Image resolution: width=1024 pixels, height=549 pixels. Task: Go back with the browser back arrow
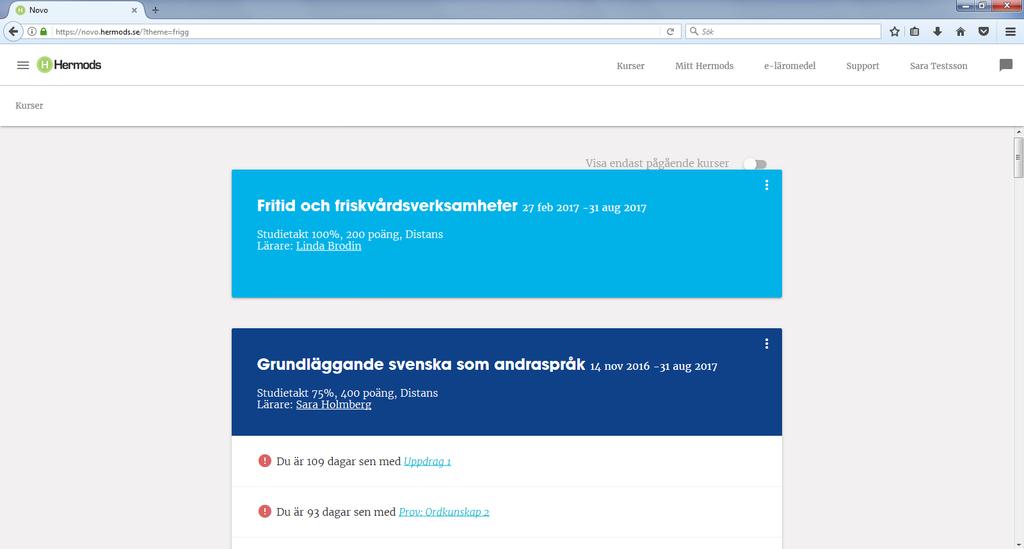13,31
